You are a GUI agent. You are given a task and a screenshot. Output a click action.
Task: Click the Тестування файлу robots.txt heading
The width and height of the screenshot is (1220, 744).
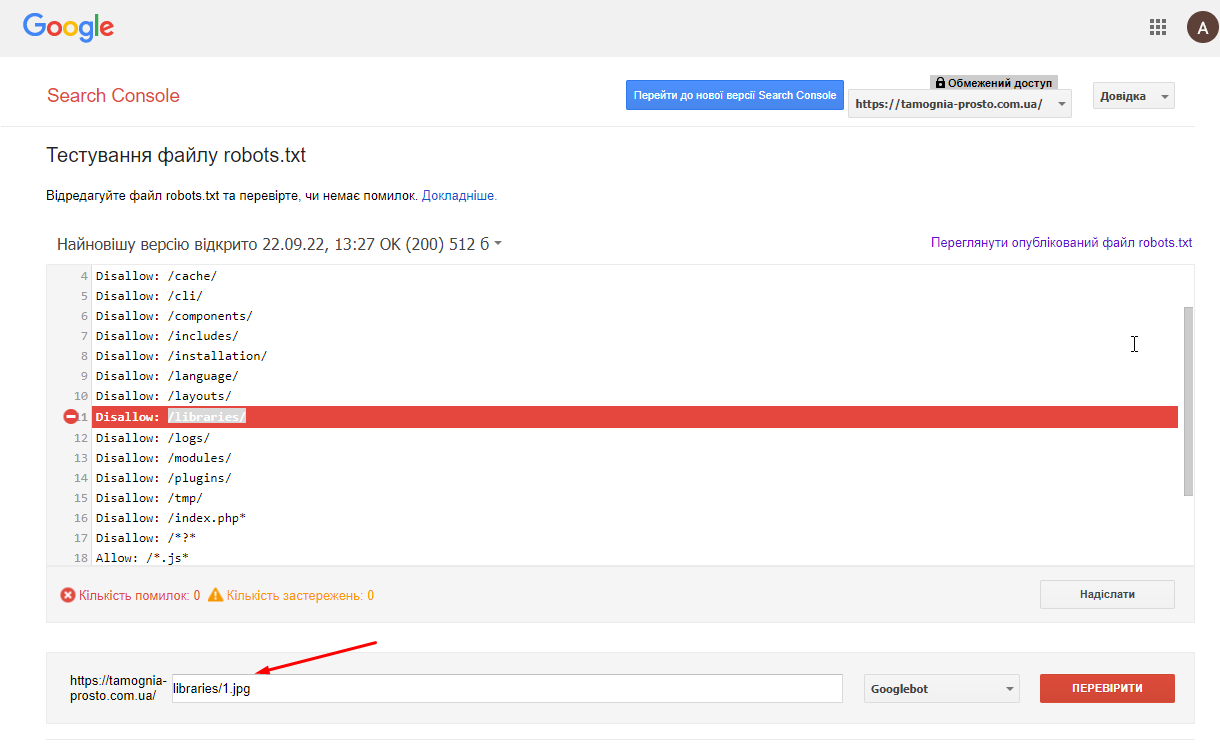coord(176,155)
